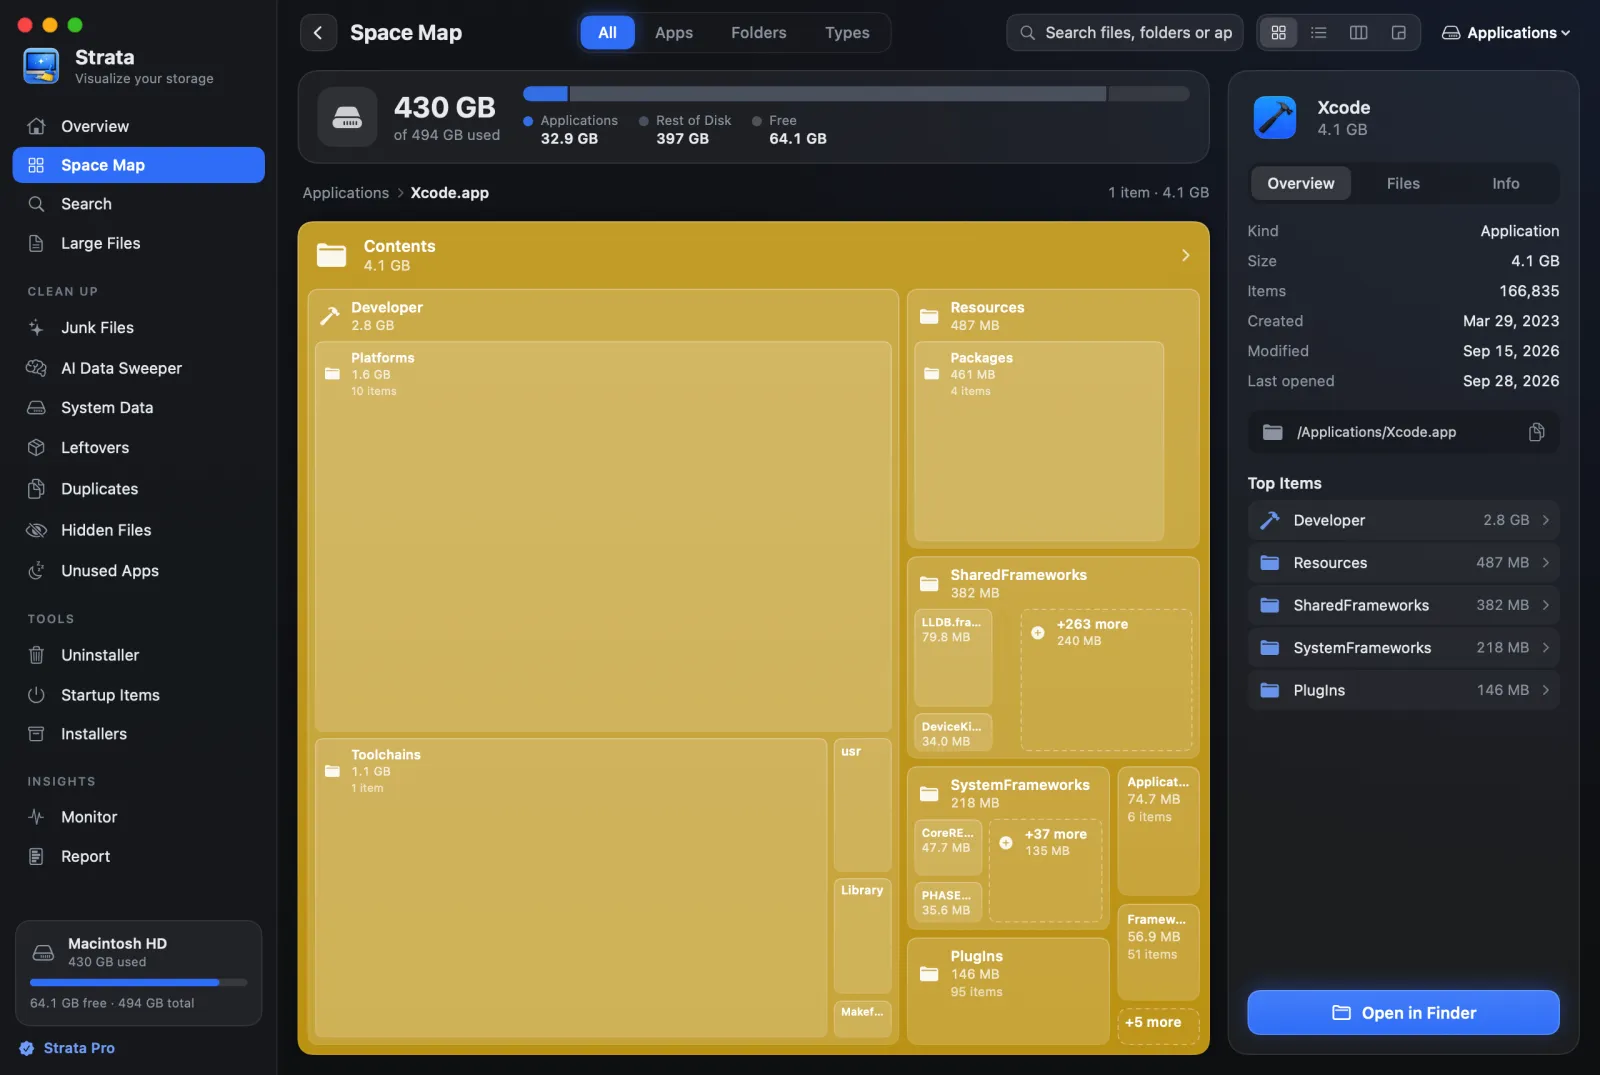The width and height of the screenshot is (1600, 1075).
Task: Switch to the Info tab for Xcode
Action: (x=1506, y=184)
